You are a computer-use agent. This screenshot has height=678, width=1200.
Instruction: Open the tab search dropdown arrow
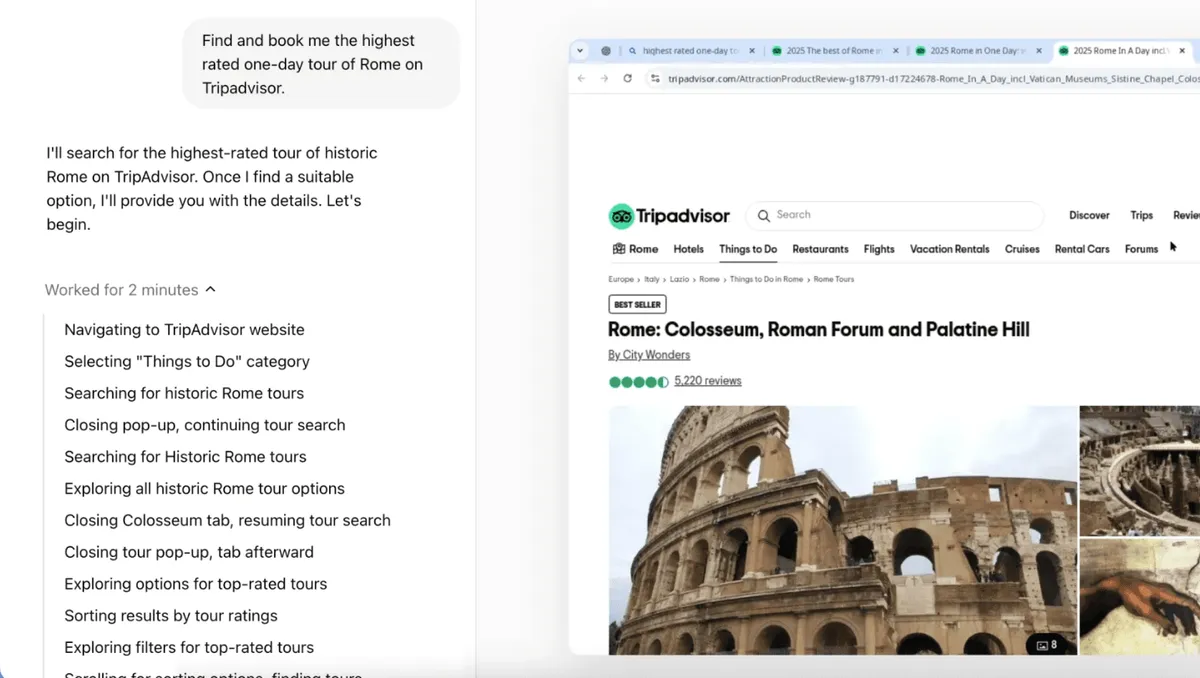pyautogui.click(x=580, y=50)
